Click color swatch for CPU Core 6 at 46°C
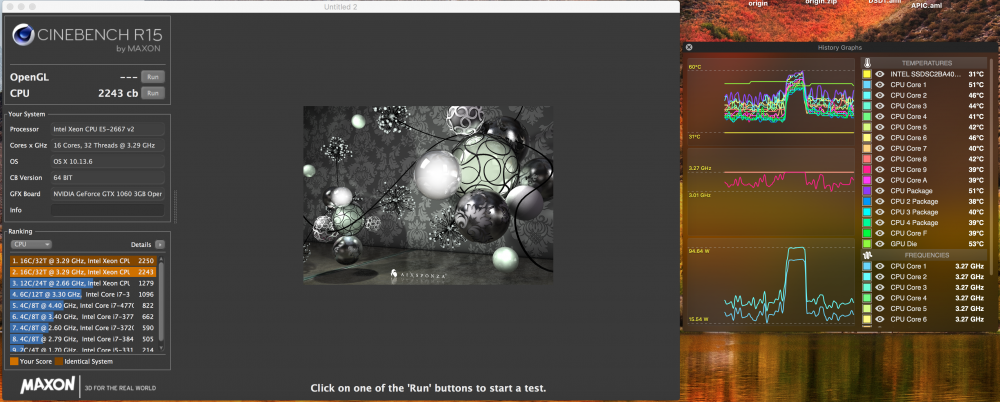The height and width of the screenshot is (402, 1000). coord(867,138)
